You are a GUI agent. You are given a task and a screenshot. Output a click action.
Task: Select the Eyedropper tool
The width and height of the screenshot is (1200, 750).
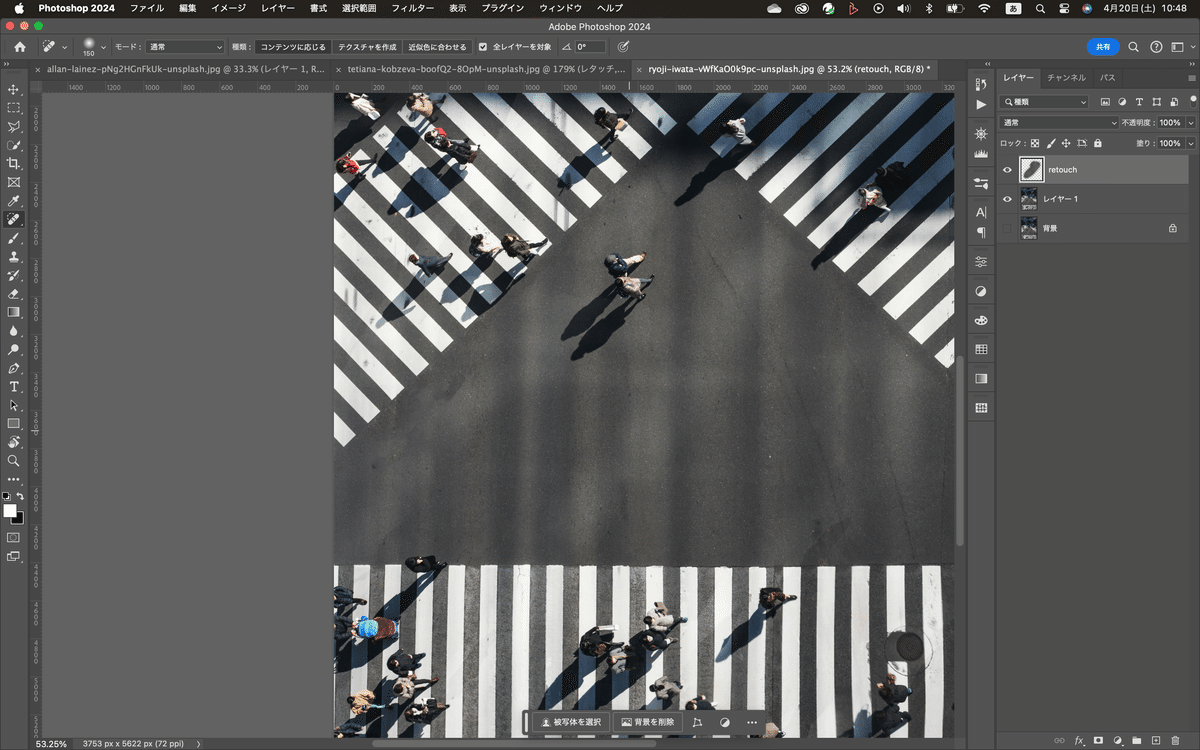click(x=14, y=201)
